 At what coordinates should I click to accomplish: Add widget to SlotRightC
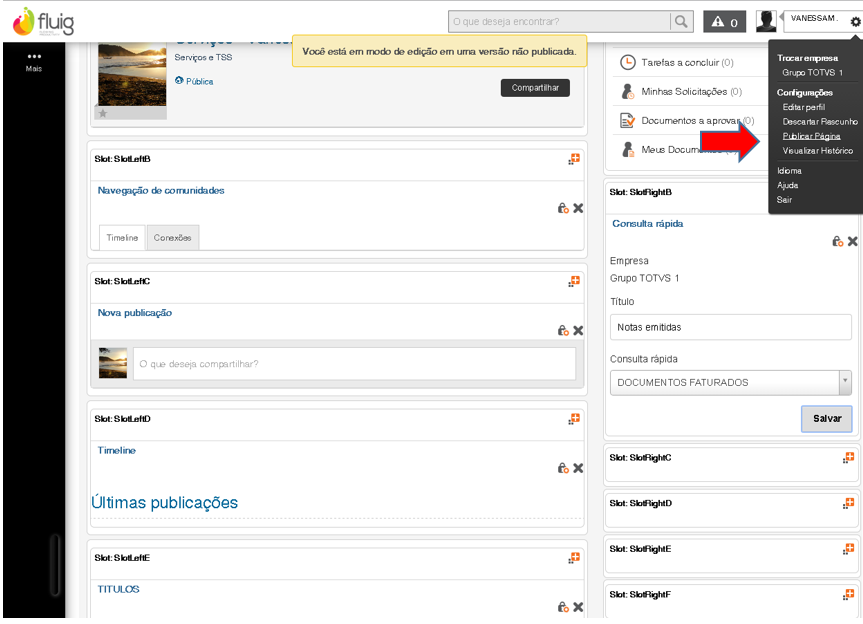point(848,458)
